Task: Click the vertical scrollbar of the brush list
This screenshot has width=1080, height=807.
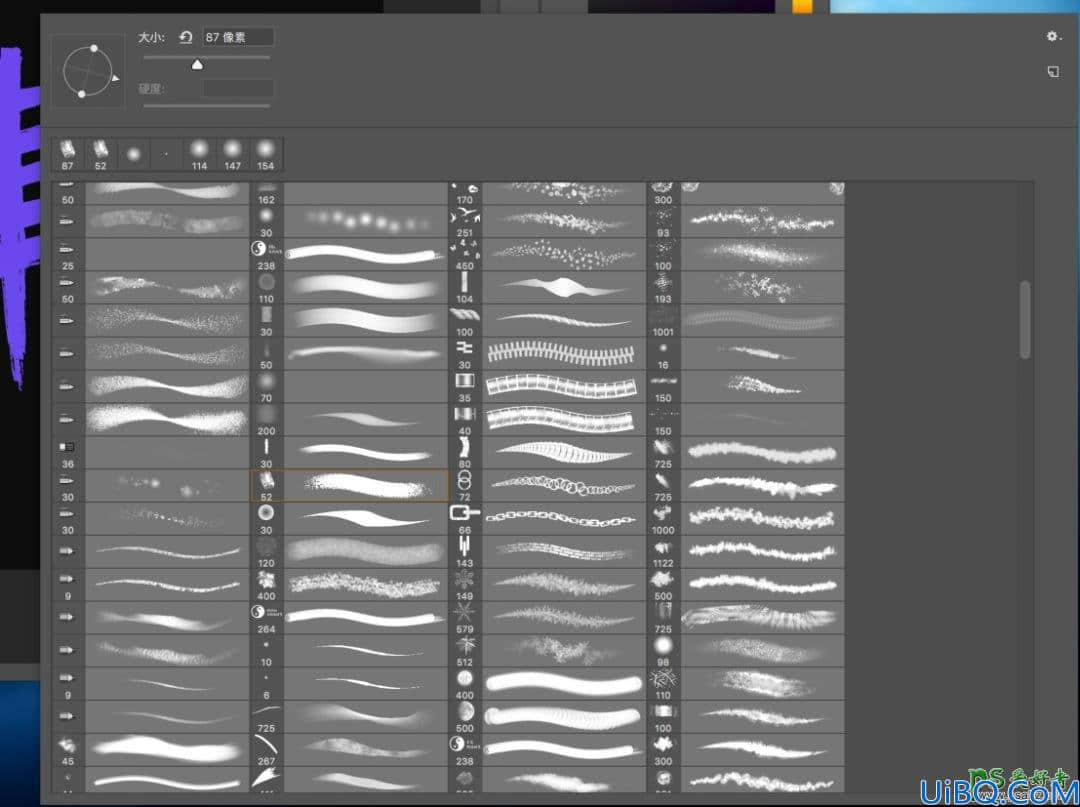Action: tap(1025, 319)
